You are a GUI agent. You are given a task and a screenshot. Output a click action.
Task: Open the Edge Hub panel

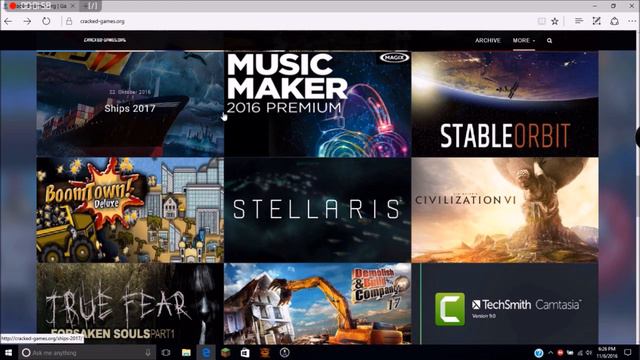pyautogui.click(x=579, y=21)
